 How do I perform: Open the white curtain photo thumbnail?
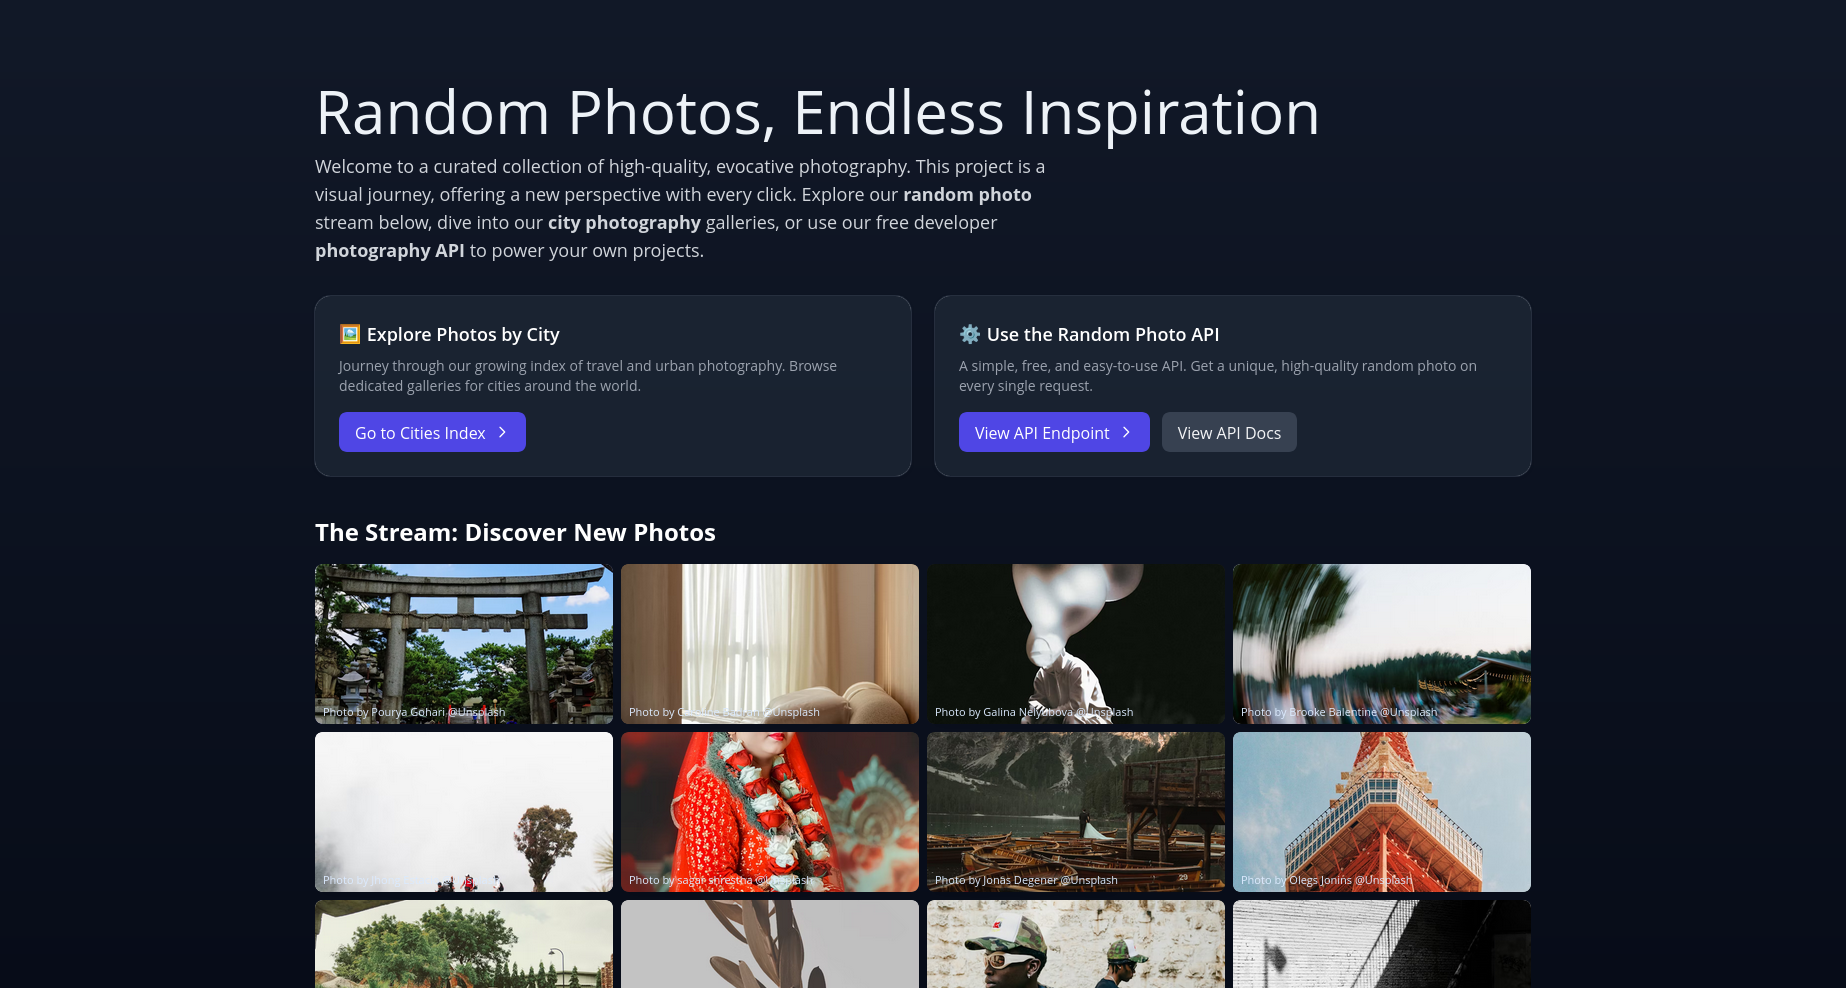770,644
